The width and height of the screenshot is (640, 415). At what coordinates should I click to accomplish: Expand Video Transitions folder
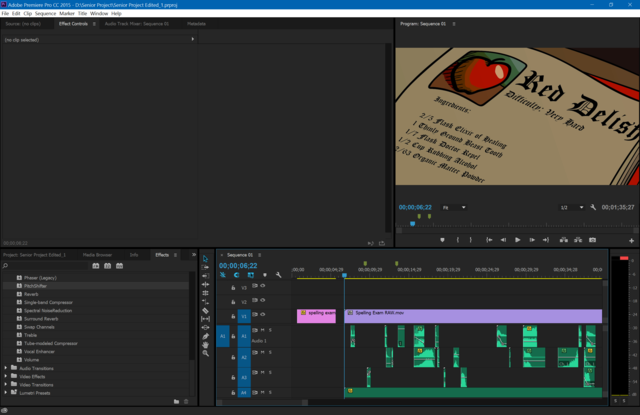coord(6,384)
